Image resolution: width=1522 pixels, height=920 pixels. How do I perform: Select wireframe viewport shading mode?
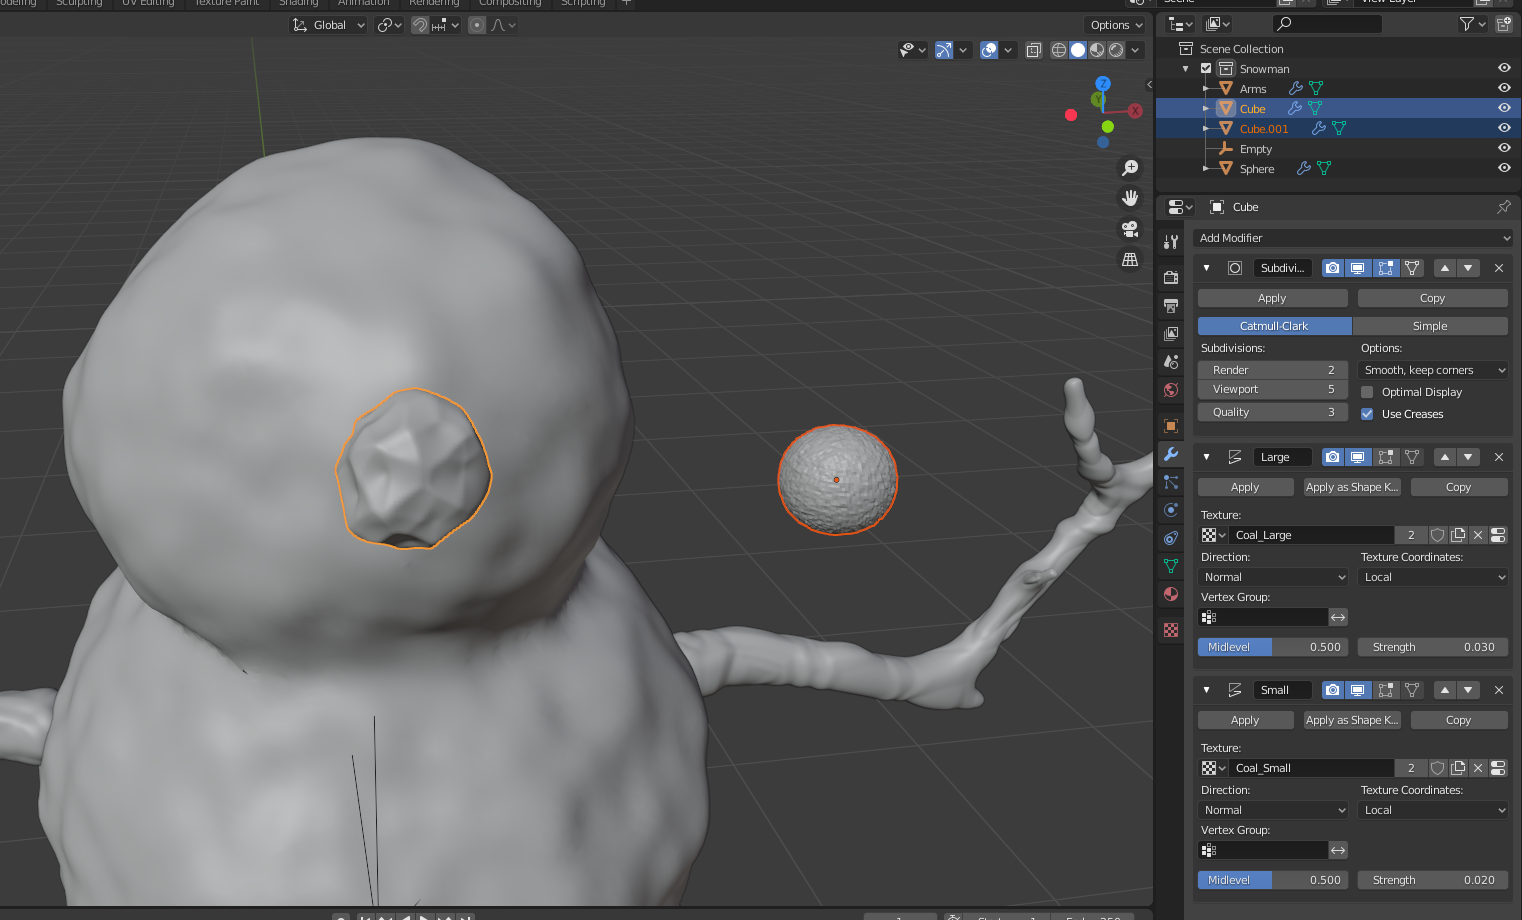tap(1059, 50)
